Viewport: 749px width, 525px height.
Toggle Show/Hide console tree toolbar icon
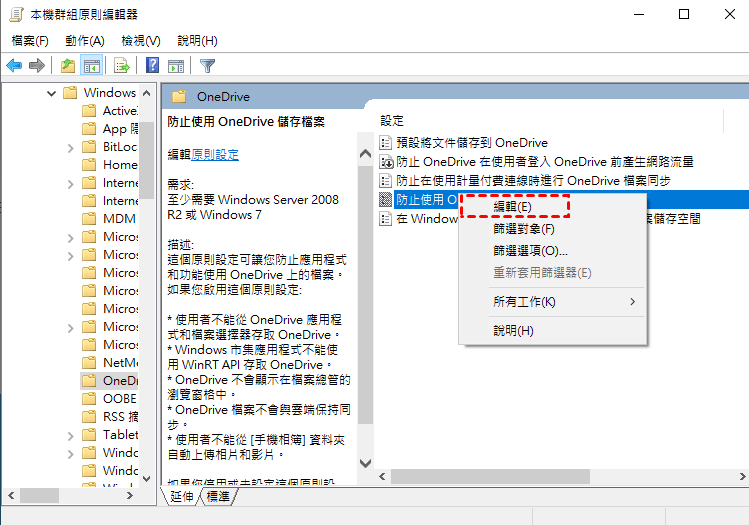coord(91,66)
